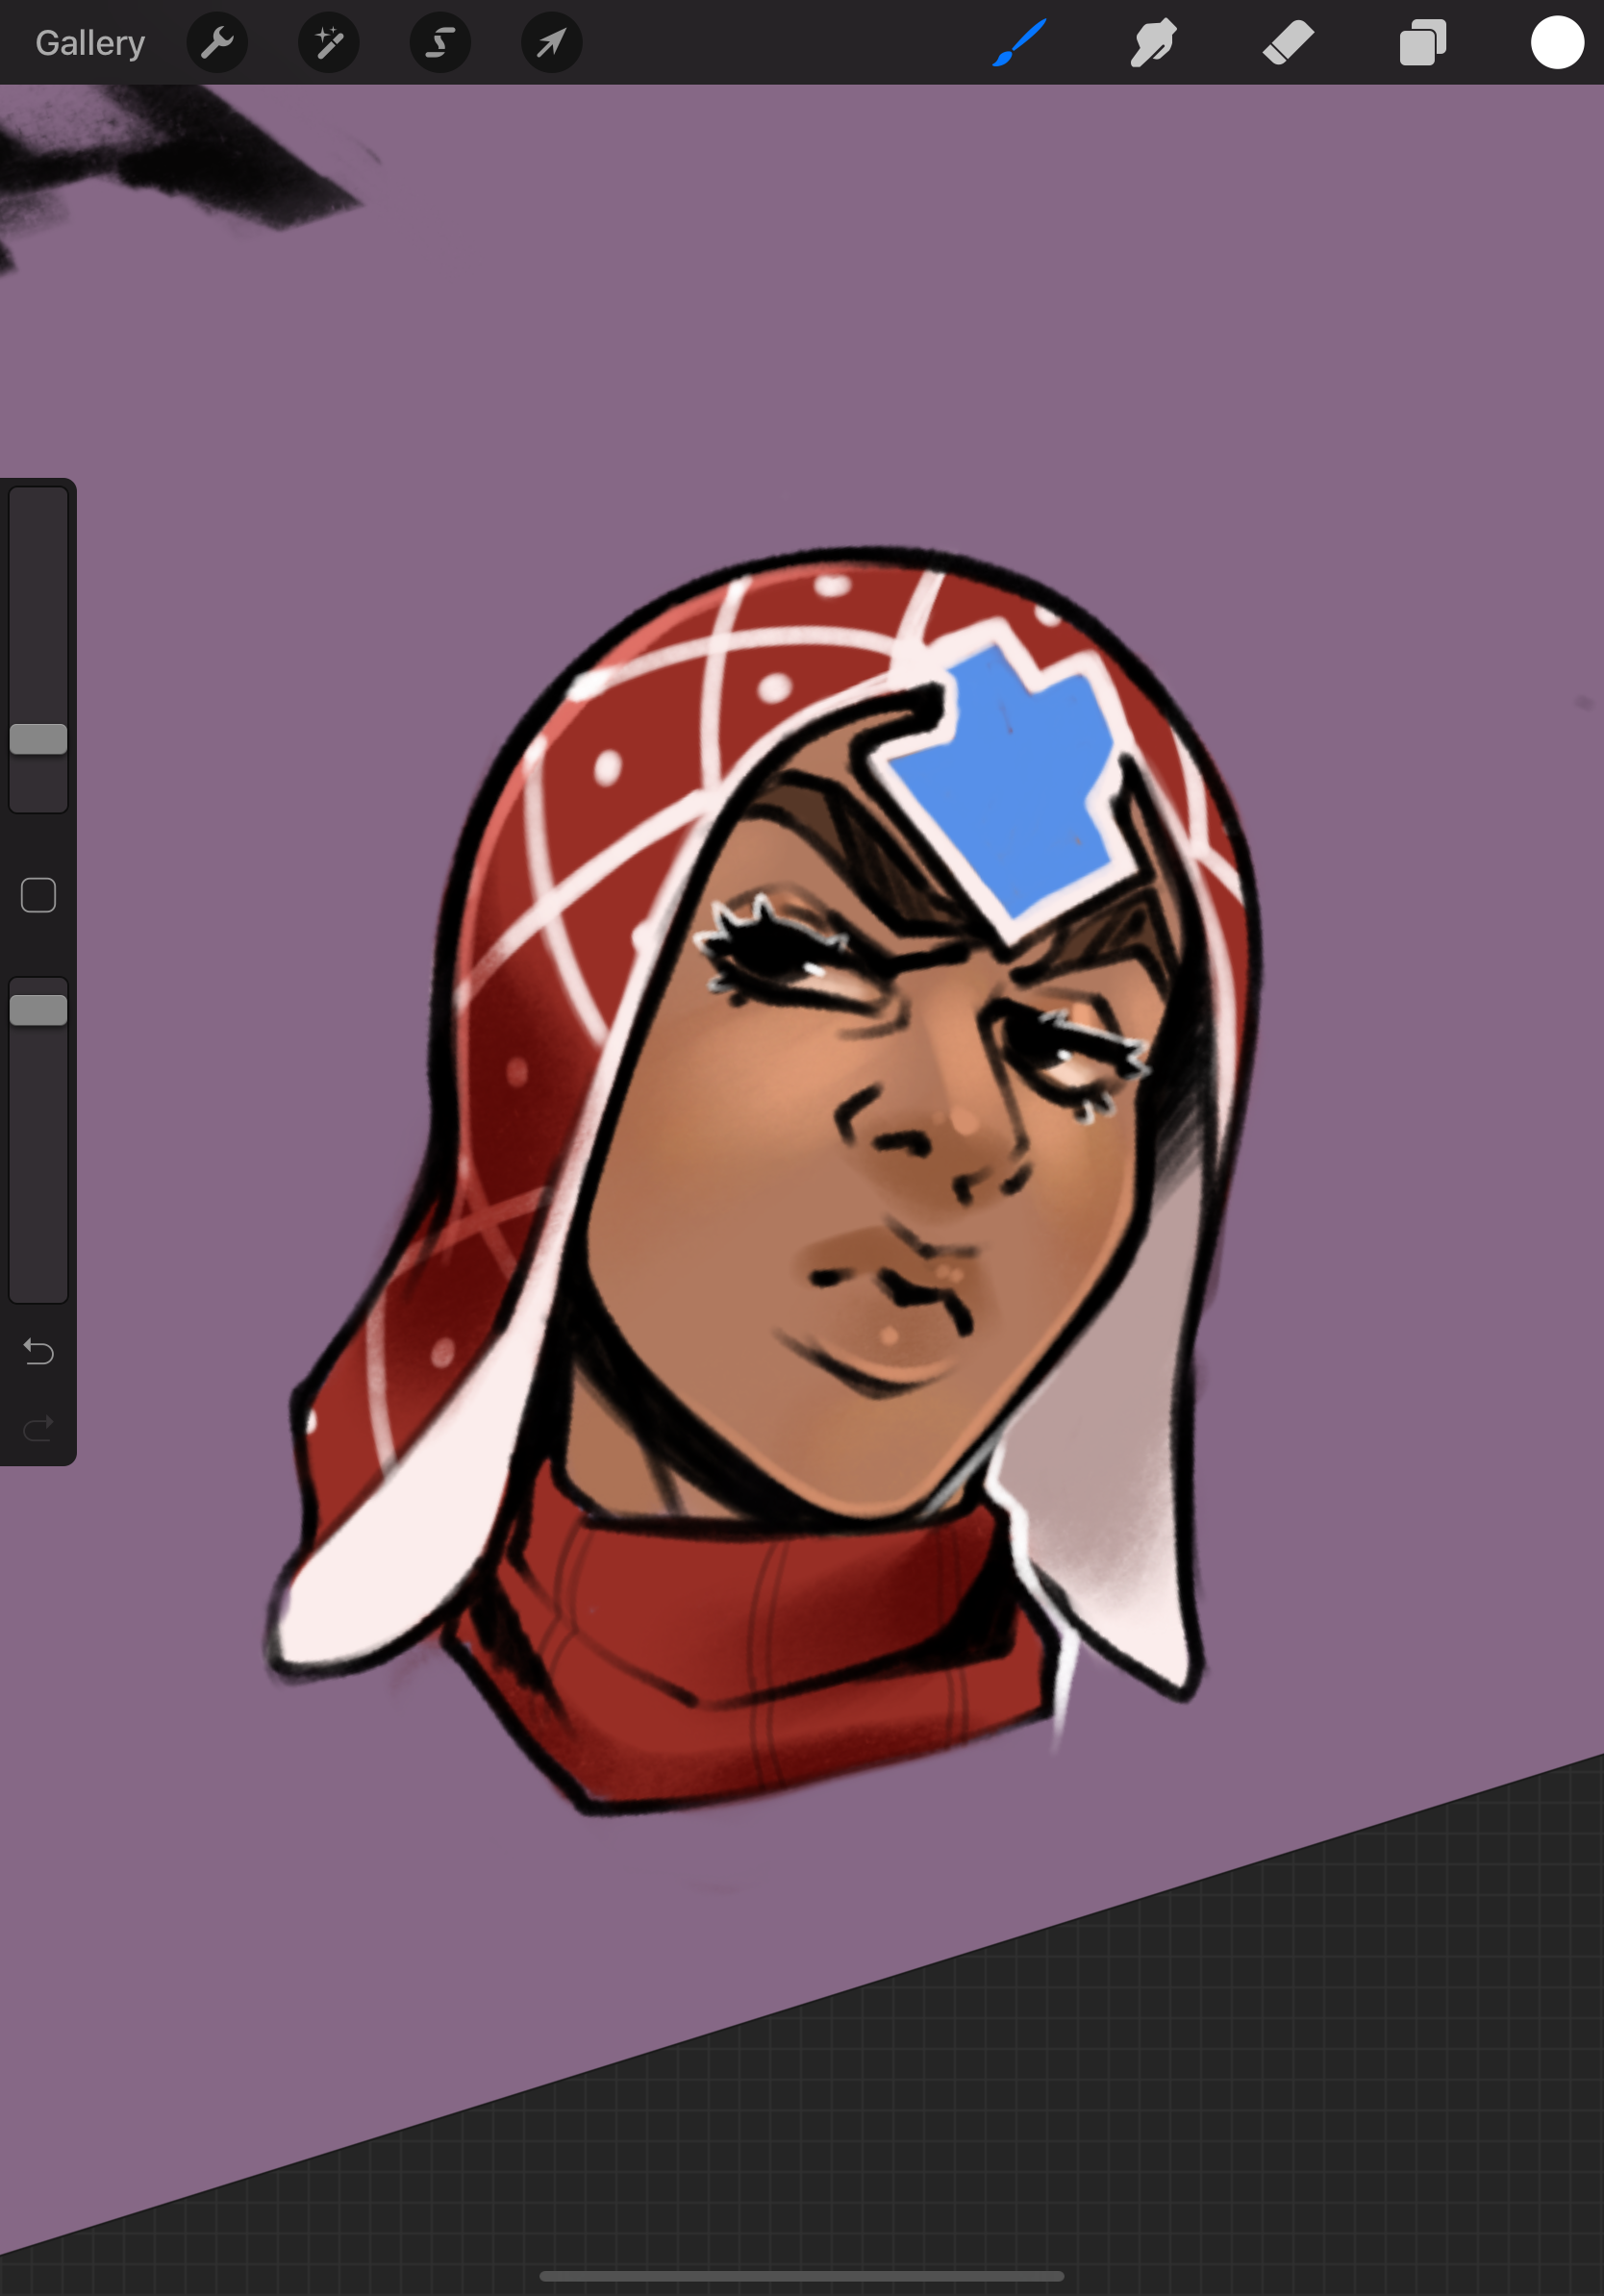Open the Adjustments magic wand menu
1604x2296 pixels.
click(329, 43)
